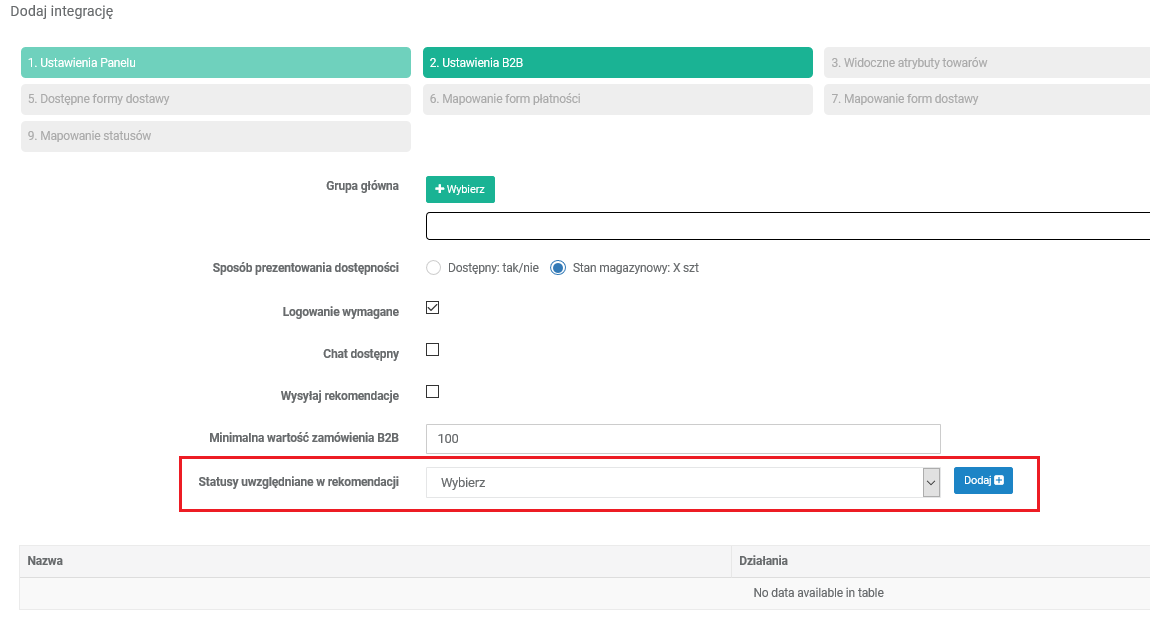Open the Mapowanie form płatności tab
The height and width of the screenshot is (618, 1150).
[617, 99]
